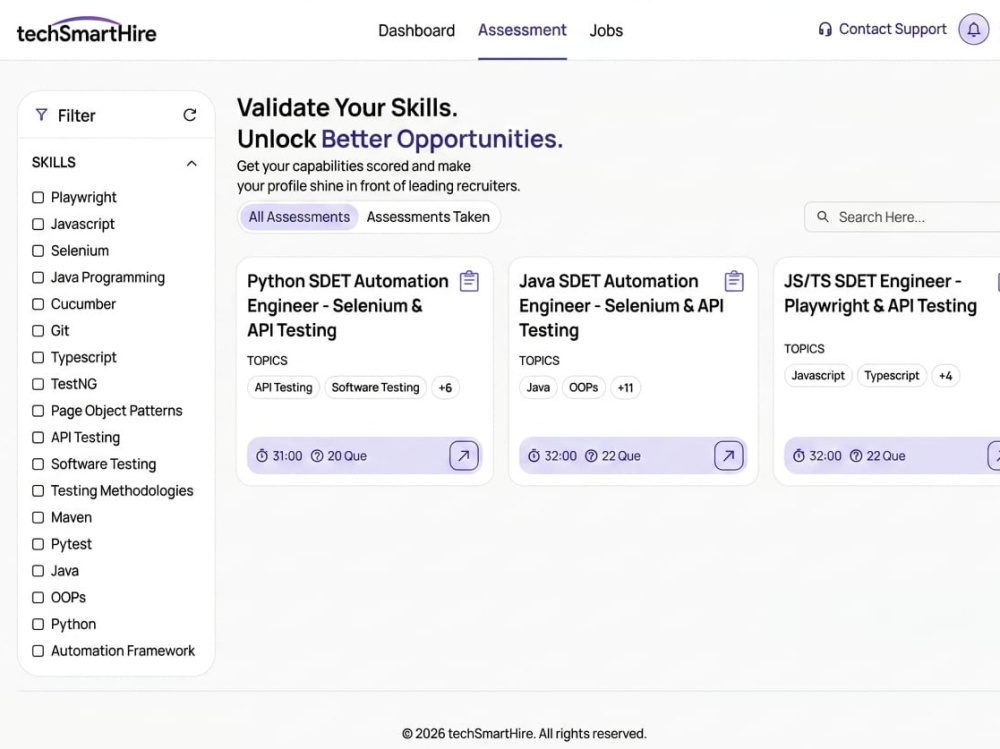This screenshot has height=749, width=1000.
Task: Open the Jobs page link
Action: coord(606,31)
